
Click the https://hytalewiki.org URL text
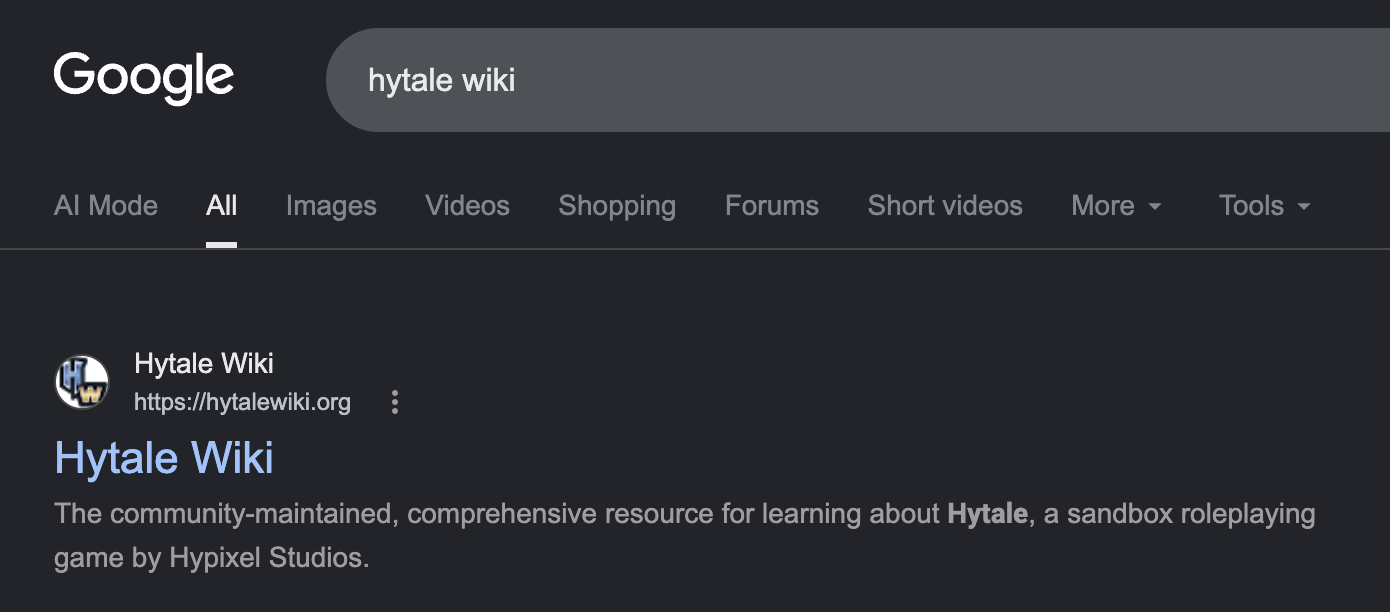(243, 403)
